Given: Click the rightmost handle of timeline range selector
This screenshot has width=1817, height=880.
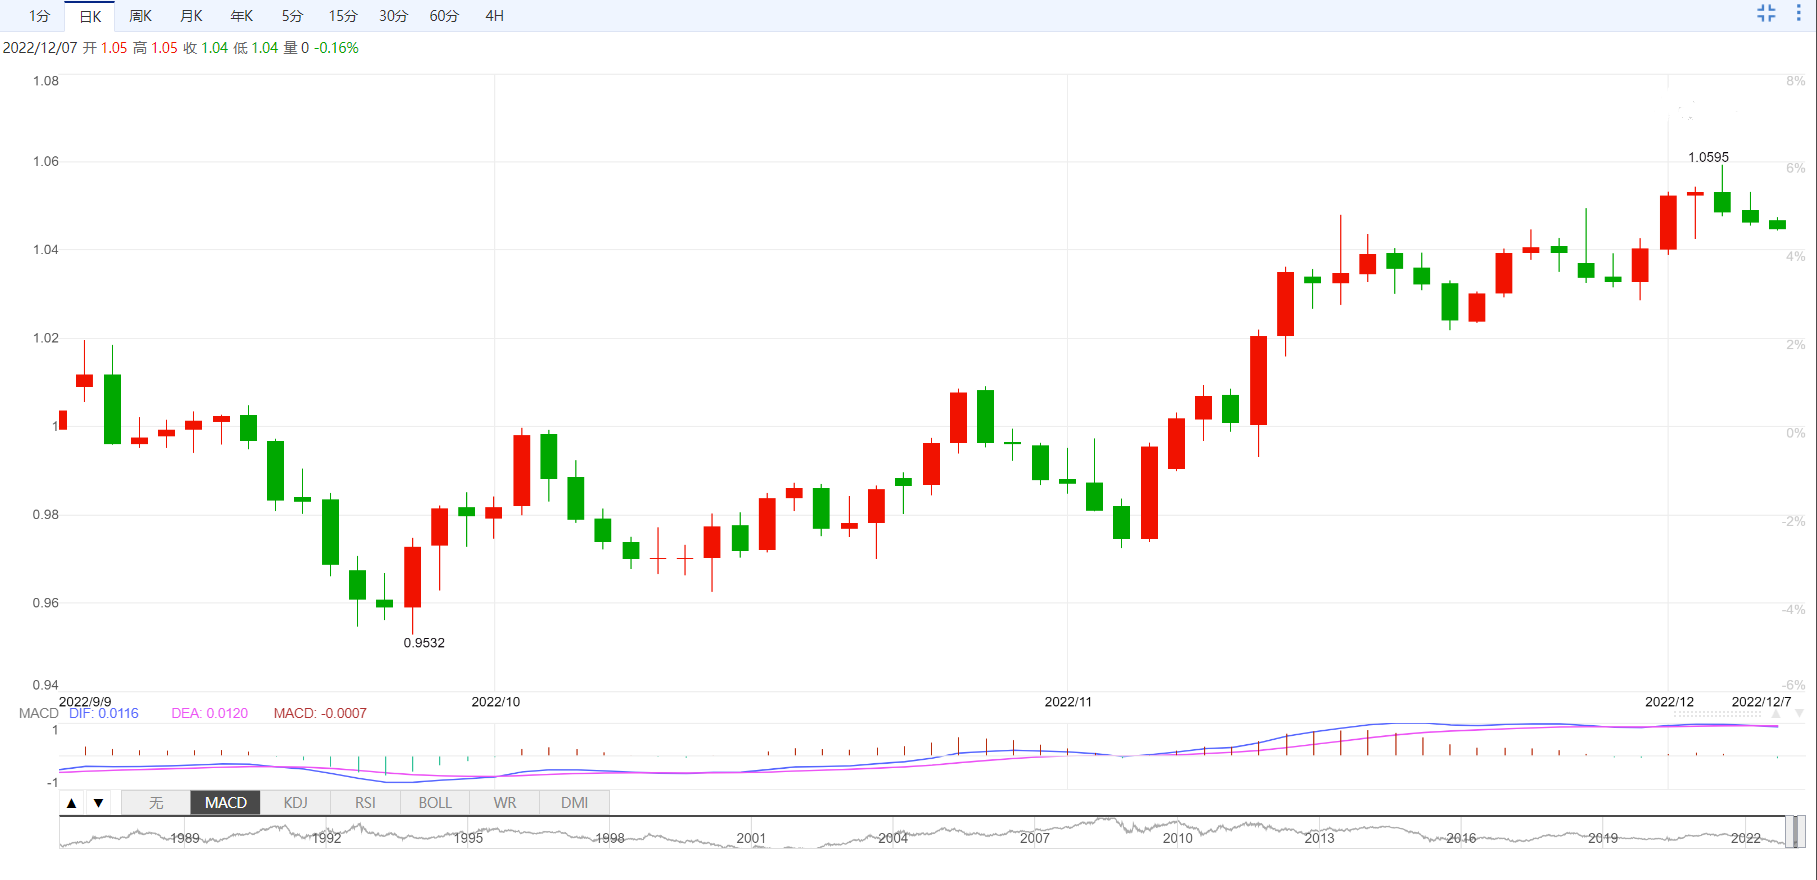Looking at the screenshot, I should (1797, 832).
